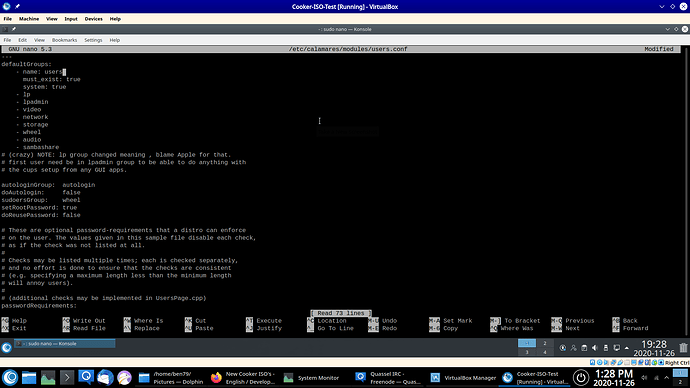Click the host power/logout button
The height and width of the screenshot is (388, 690).
pos(580,377)
